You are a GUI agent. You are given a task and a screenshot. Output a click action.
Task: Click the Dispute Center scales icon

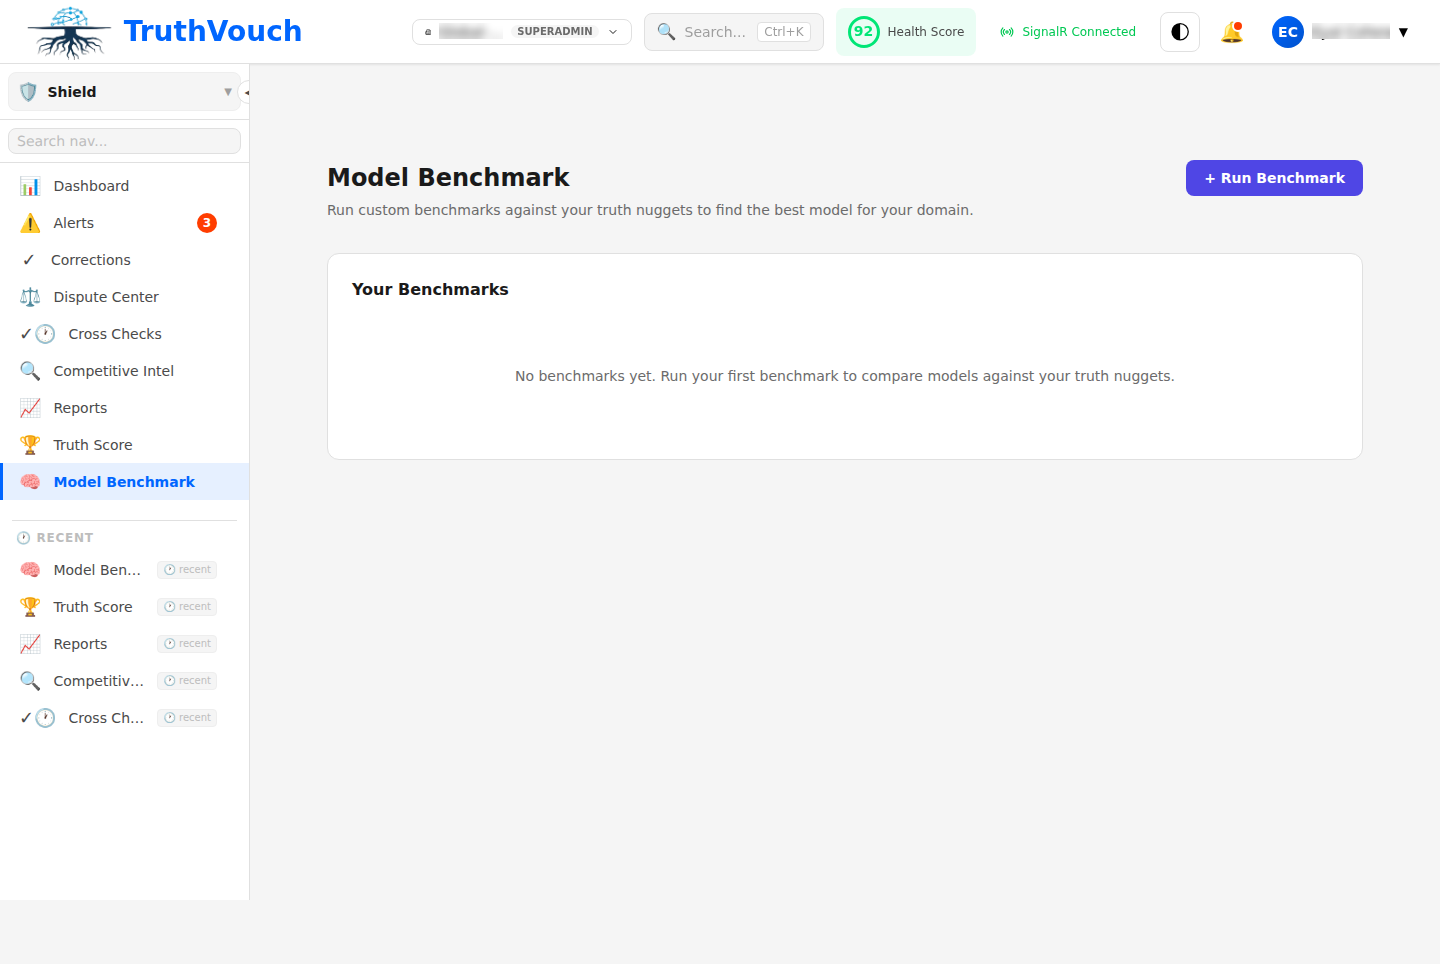click(30, 297)
